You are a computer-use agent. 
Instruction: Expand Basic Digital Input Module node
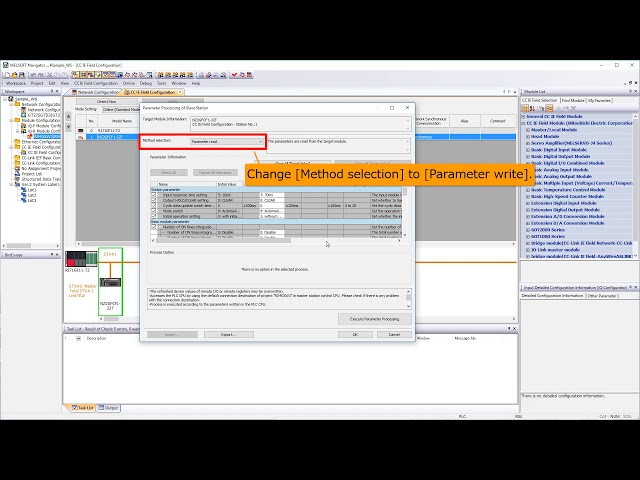tap(528, 150)
